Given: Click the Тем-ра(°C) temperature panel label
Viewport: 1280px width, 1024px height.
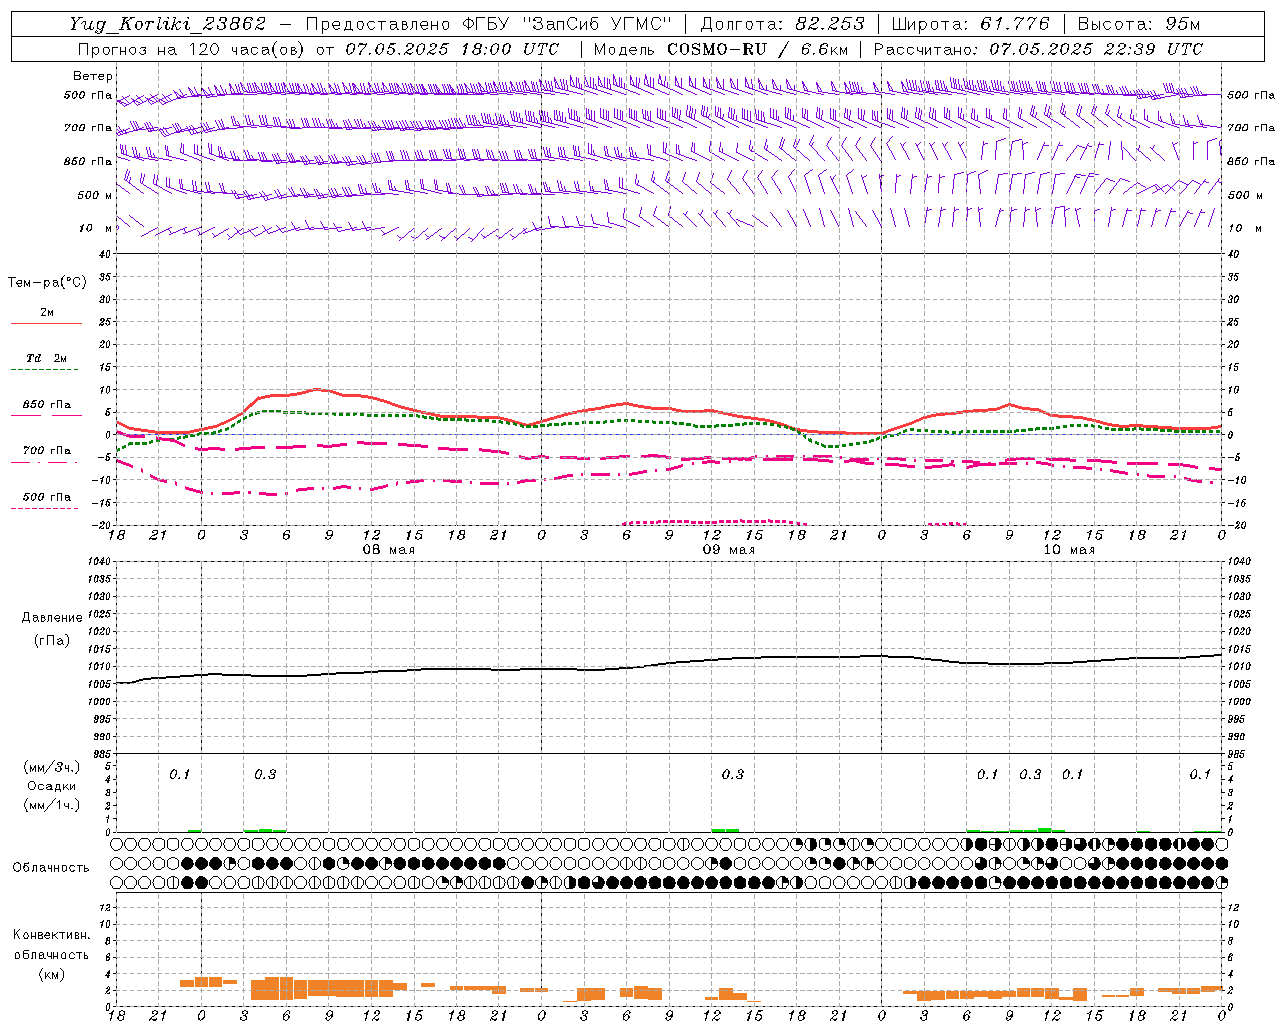Looking at the screenshot, I should 47,283.
